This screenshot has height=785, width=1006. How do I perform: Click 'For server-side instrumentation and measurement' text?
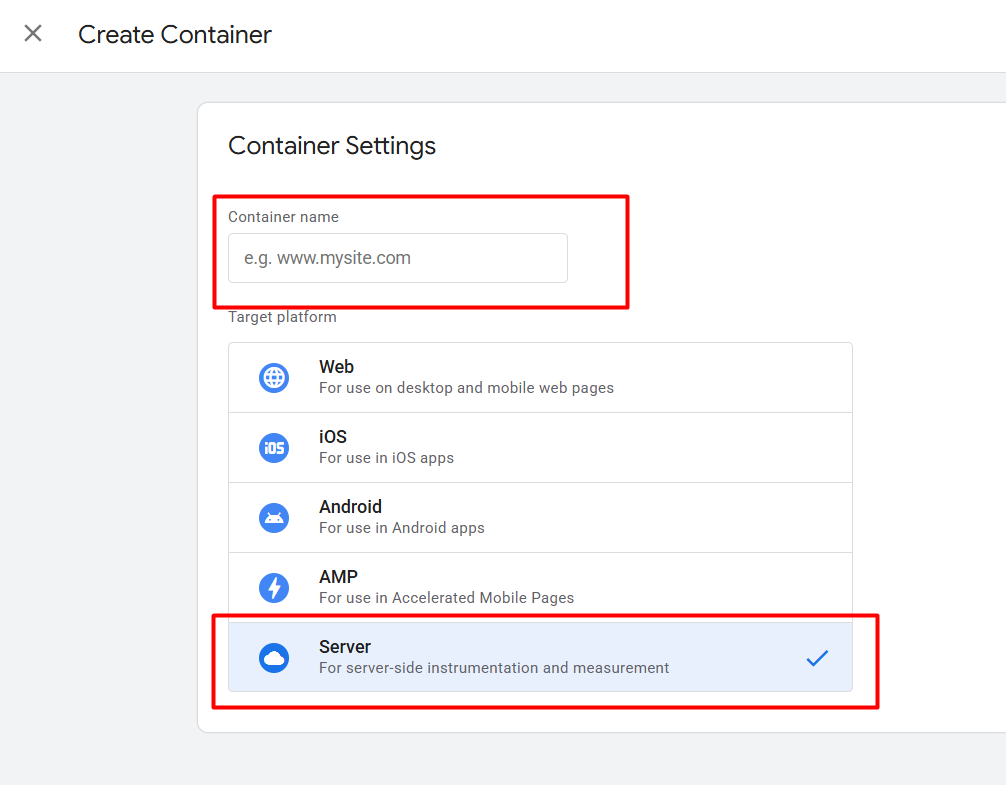point(494,668)
